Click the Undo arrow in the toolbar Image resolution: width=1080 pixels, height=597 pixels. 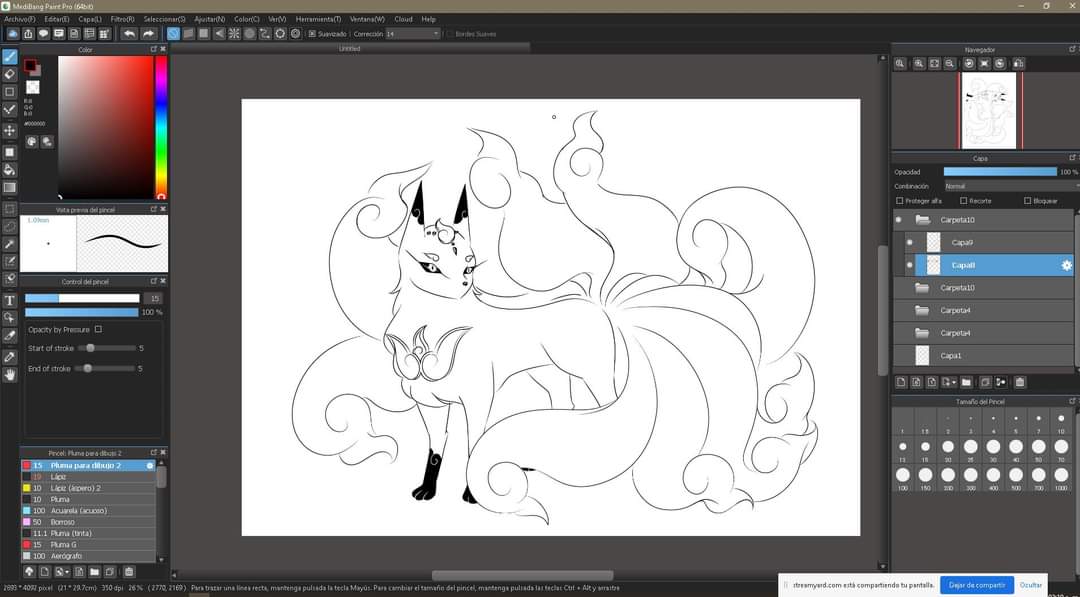129,33
